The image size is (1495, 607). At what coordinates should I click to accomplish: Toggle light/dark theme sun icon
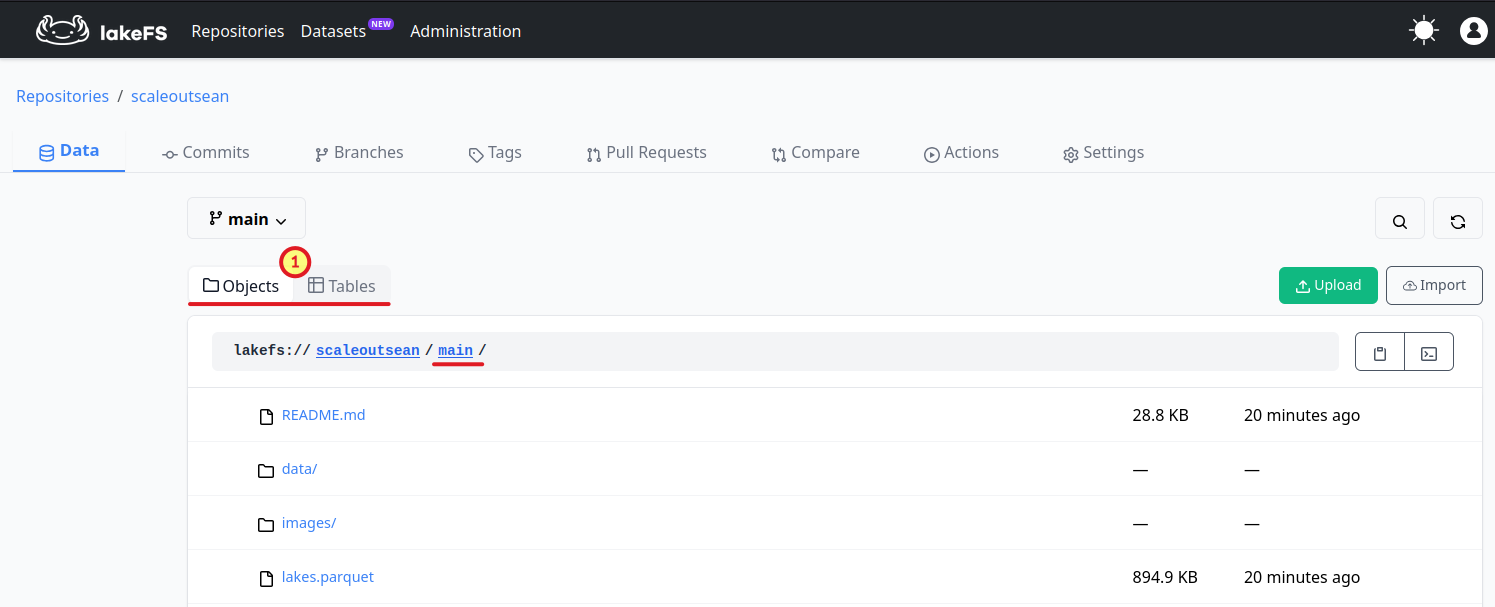pos(1424,31)
